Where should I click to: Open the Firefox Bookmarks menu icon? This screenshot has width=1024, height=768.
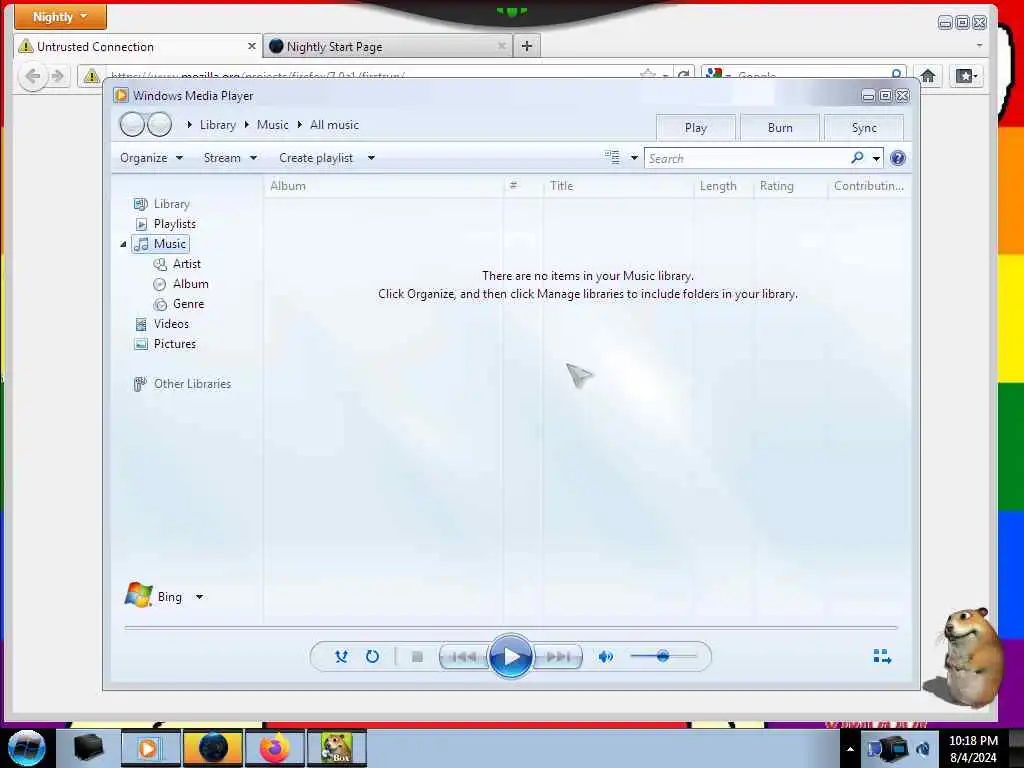coord(967,76)
